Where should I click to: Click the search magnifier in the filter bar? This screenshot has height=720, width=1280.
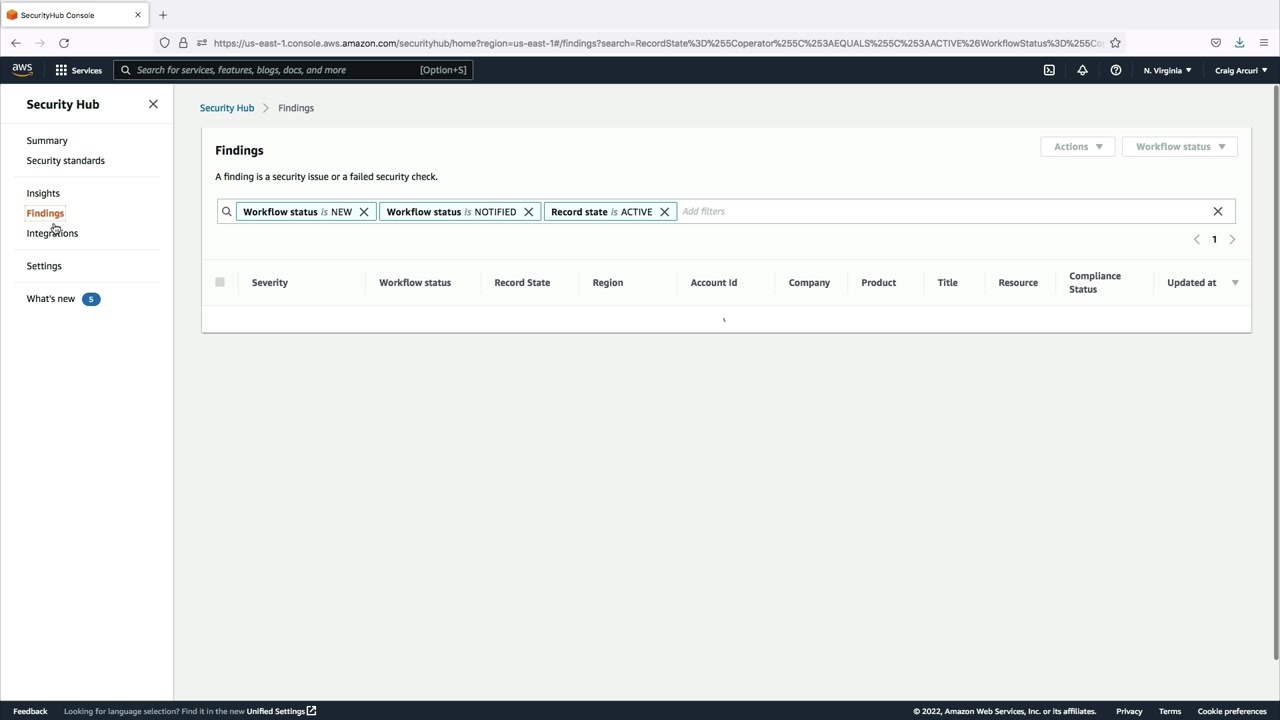coord(227,212)
